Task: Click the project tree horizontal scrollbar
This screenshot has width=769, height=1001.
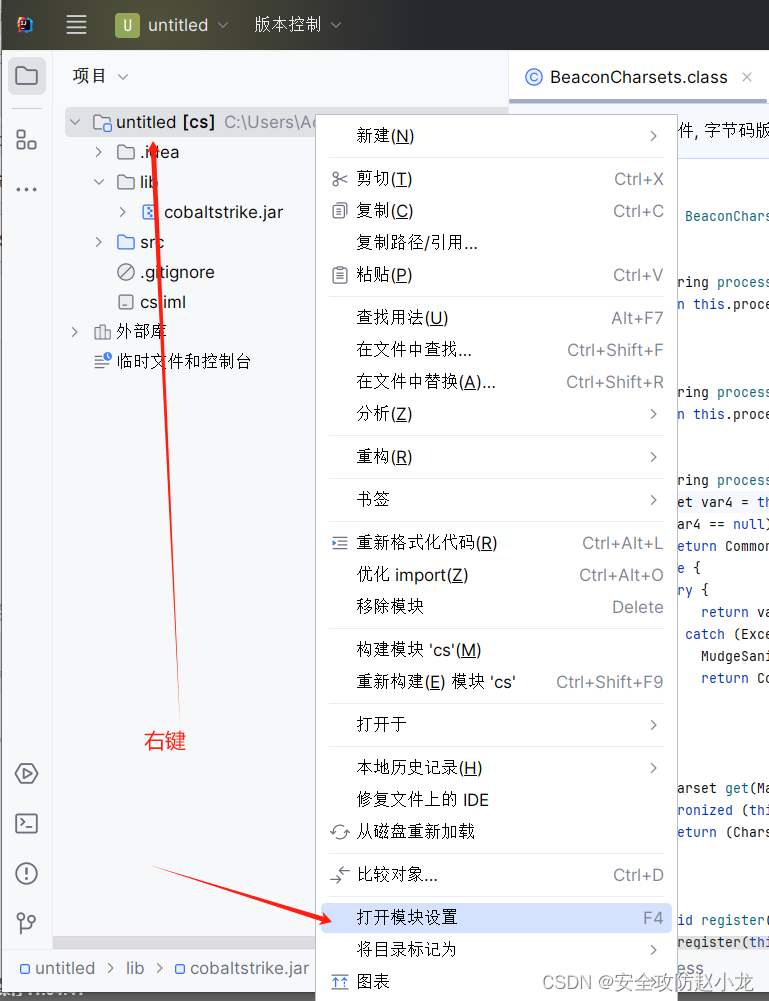Action: coord(184,943)
